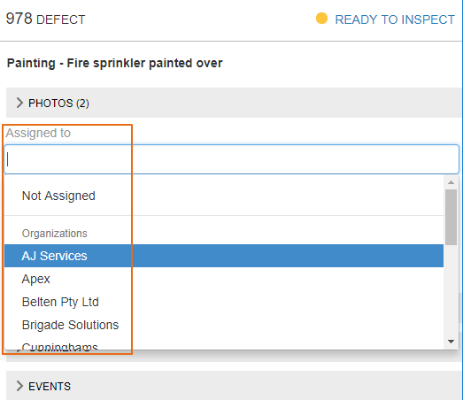463x400 pixels.
Task: Click the Organizations group heading
Action: pos(55,233)
